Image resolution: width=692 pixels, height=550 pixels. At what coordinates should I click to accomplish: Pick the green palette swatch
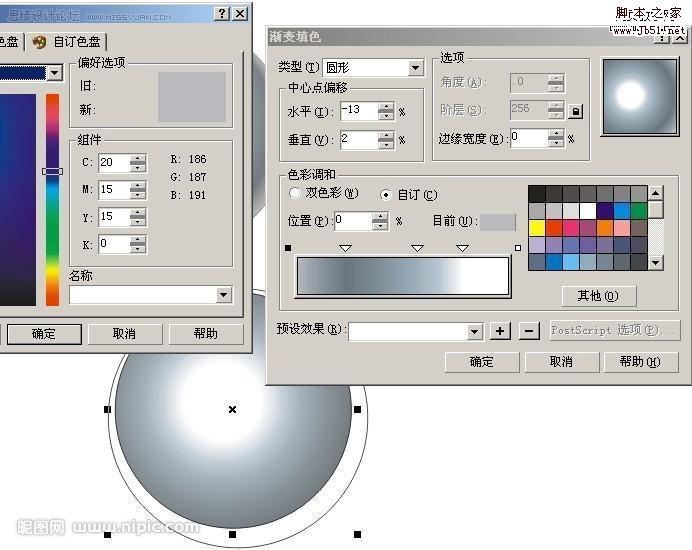tap(639, 211)
